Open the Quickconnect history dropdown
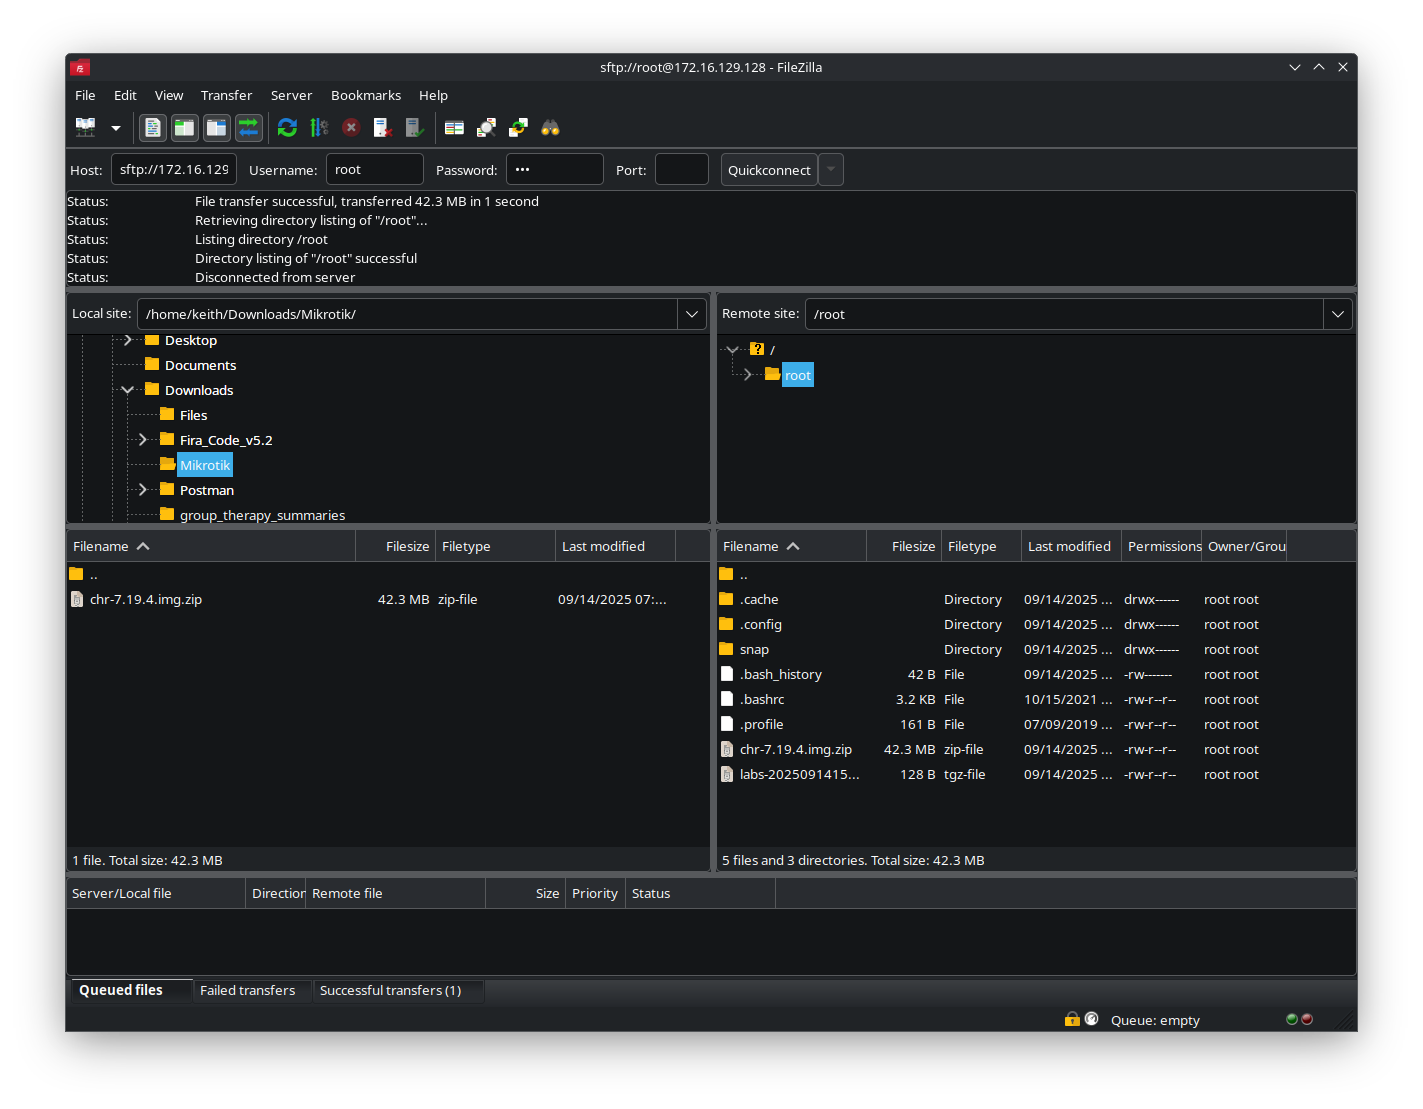 831,169
